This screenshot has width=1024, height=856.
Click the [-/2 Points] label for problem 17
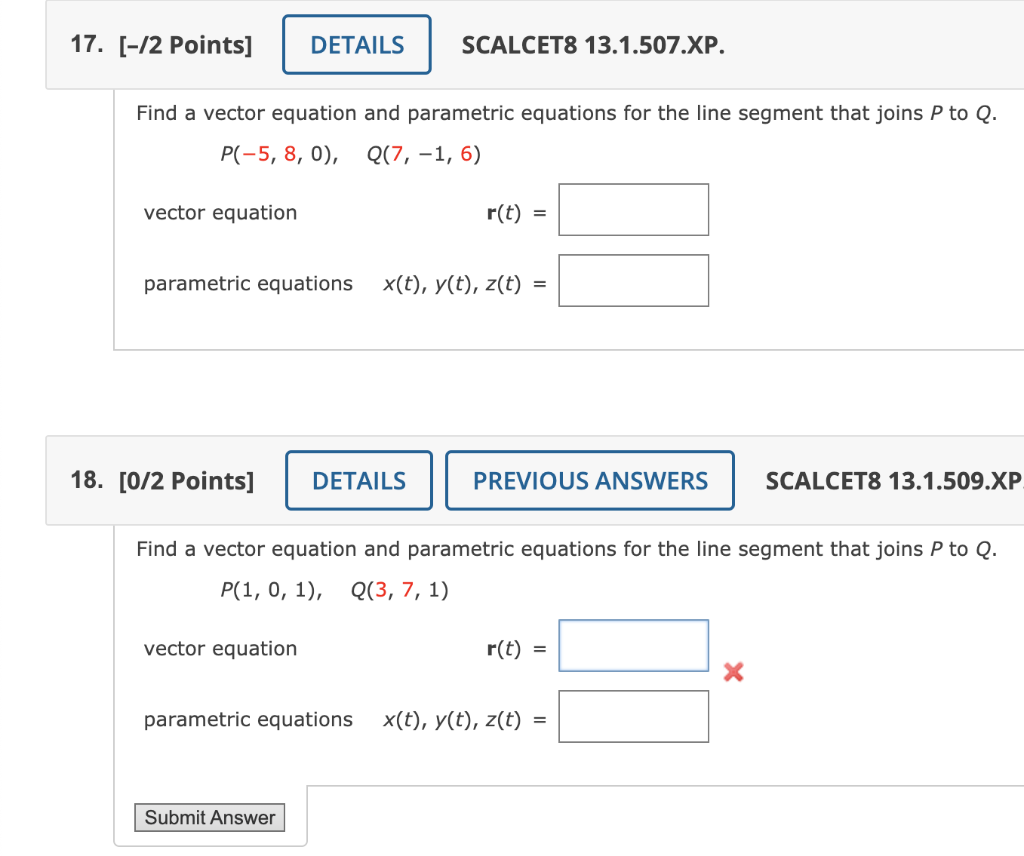point(187,44)
